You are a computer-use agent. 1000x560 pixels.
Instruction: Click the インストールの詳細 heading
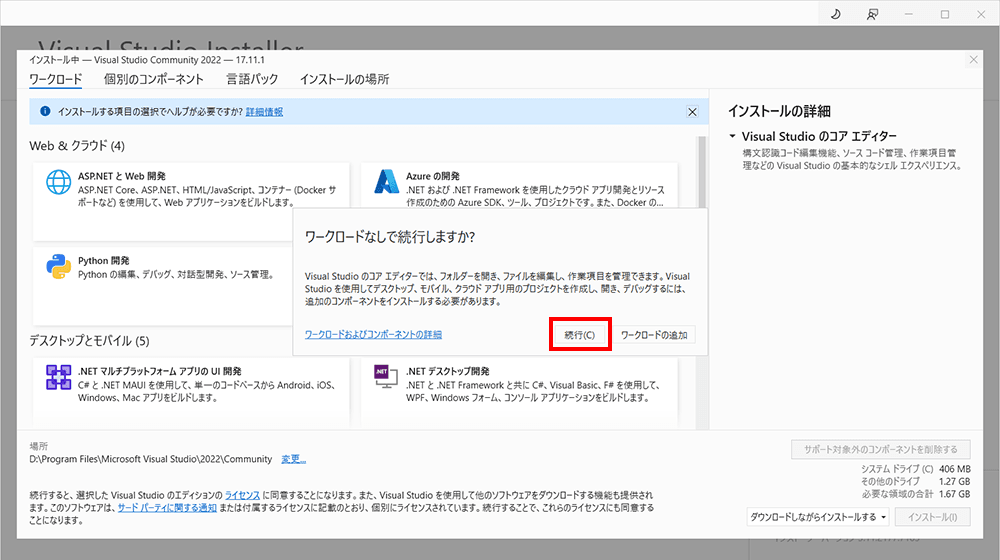(x=779, y=111)
